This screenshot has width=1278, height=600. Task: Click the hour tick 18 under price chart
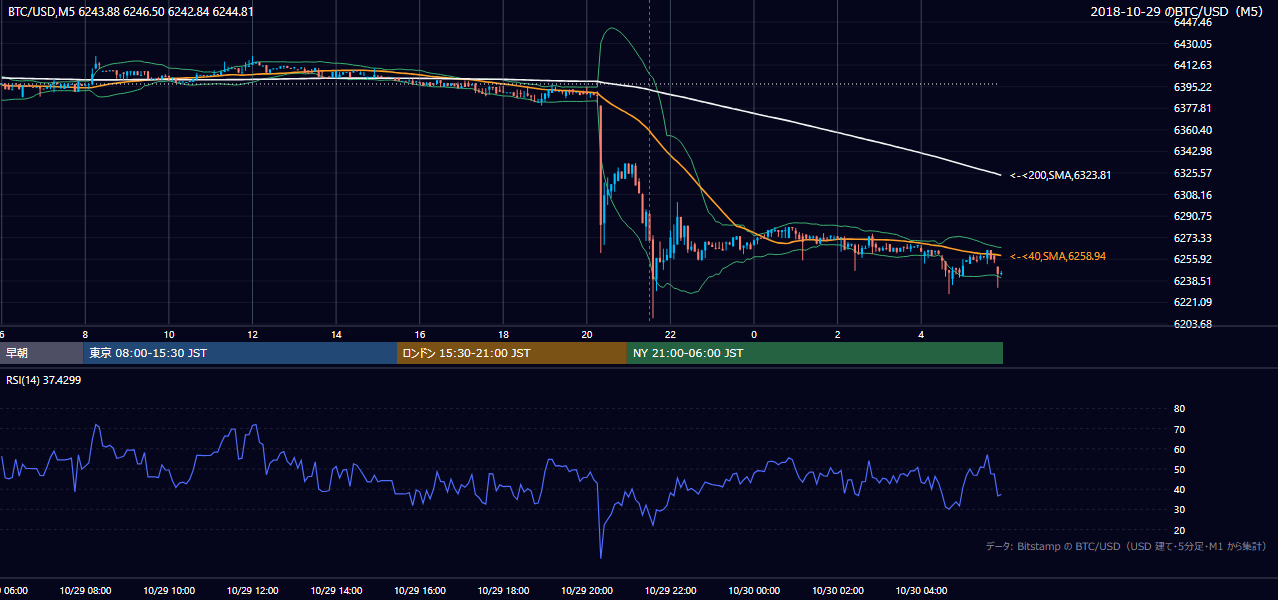coord(503,334)
